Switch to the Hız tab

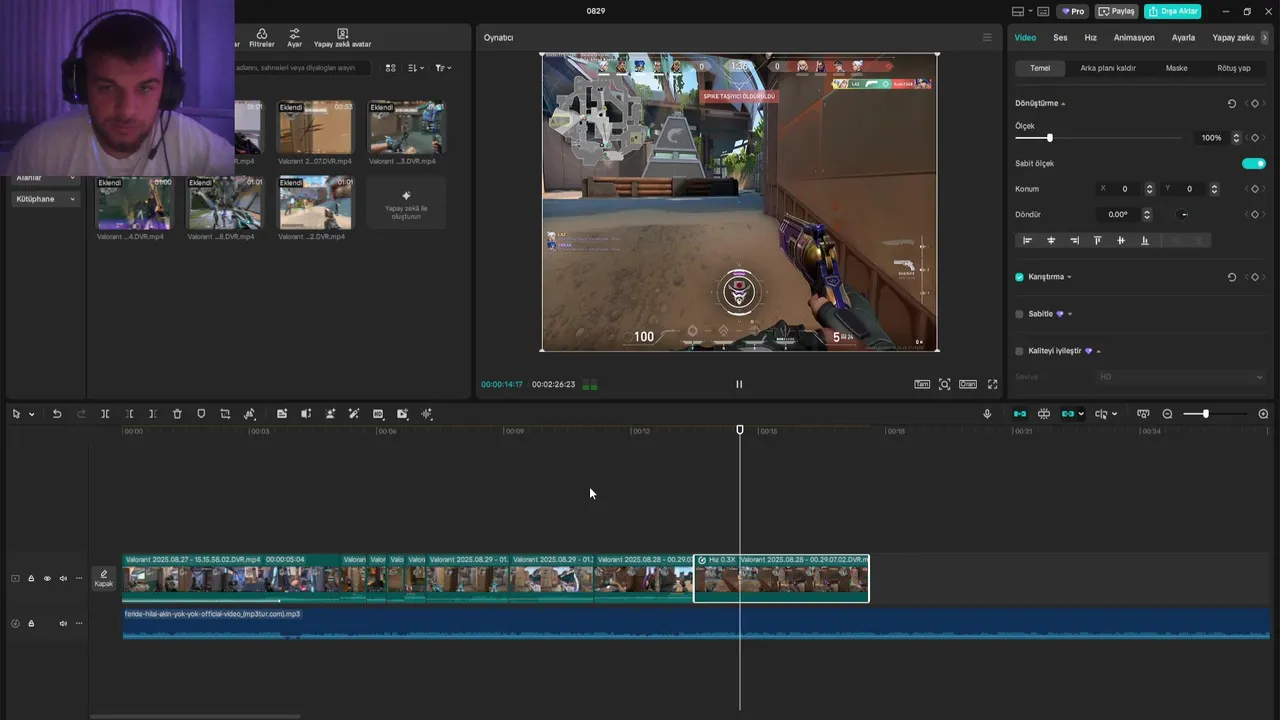[x=1091, y=37]
